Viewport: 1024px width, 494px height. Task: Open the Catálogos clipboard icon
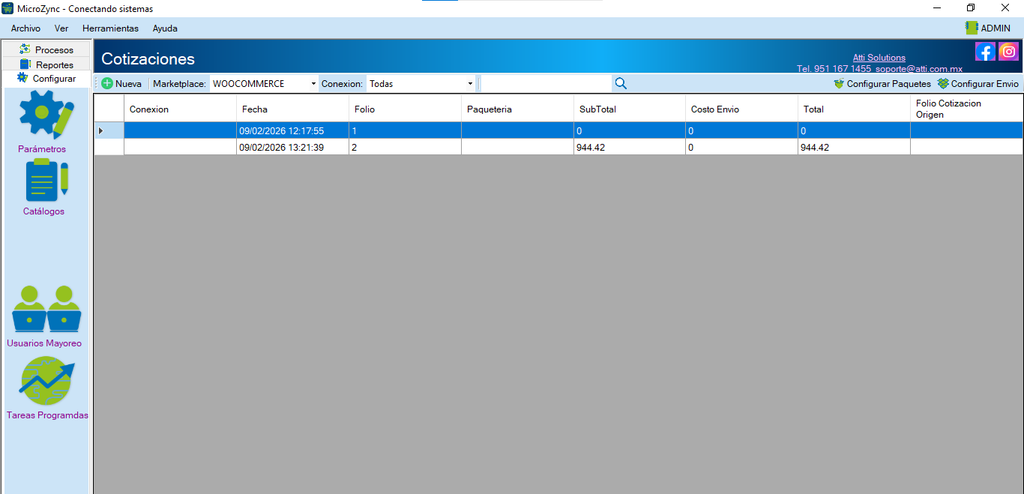click(x=46, y=180)
